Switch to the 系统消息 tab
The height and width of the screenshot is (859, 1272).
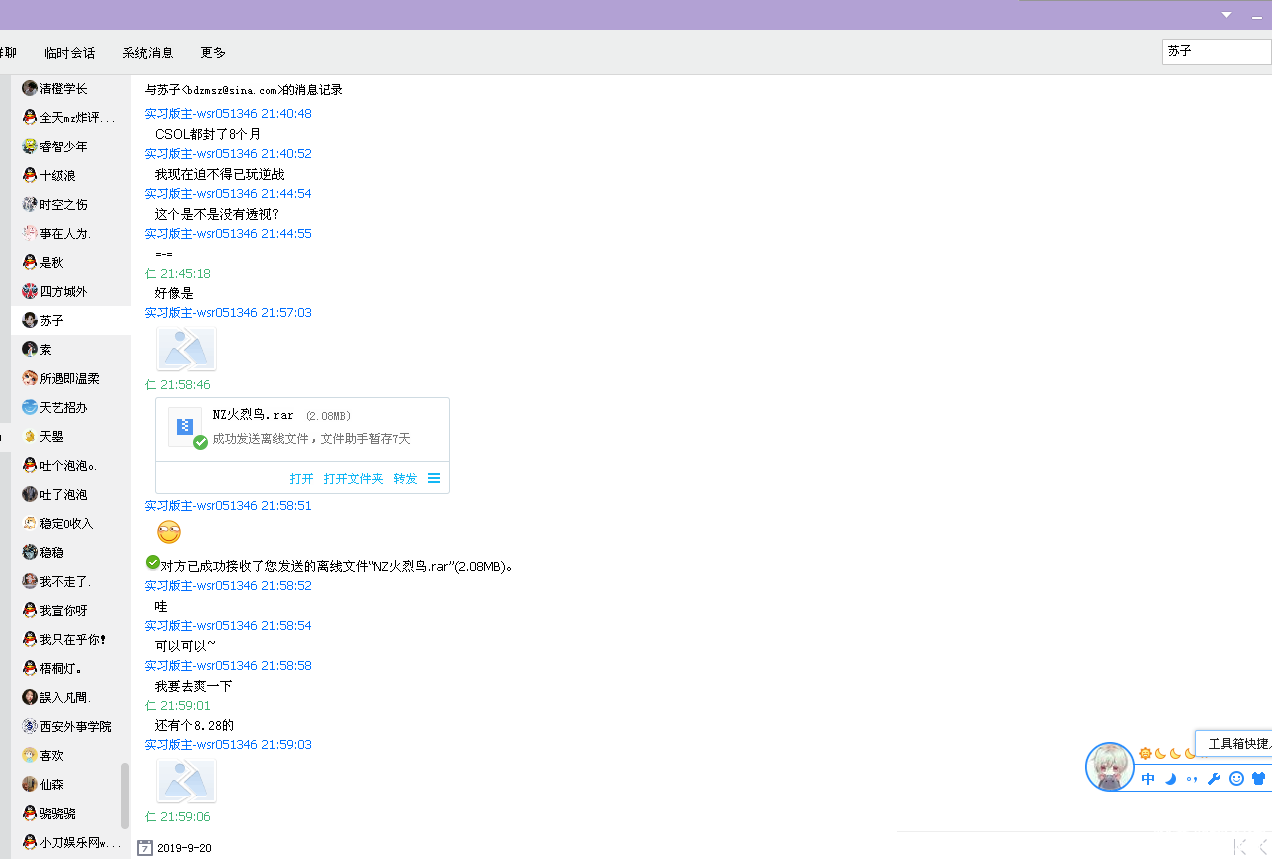coord(148,53)
